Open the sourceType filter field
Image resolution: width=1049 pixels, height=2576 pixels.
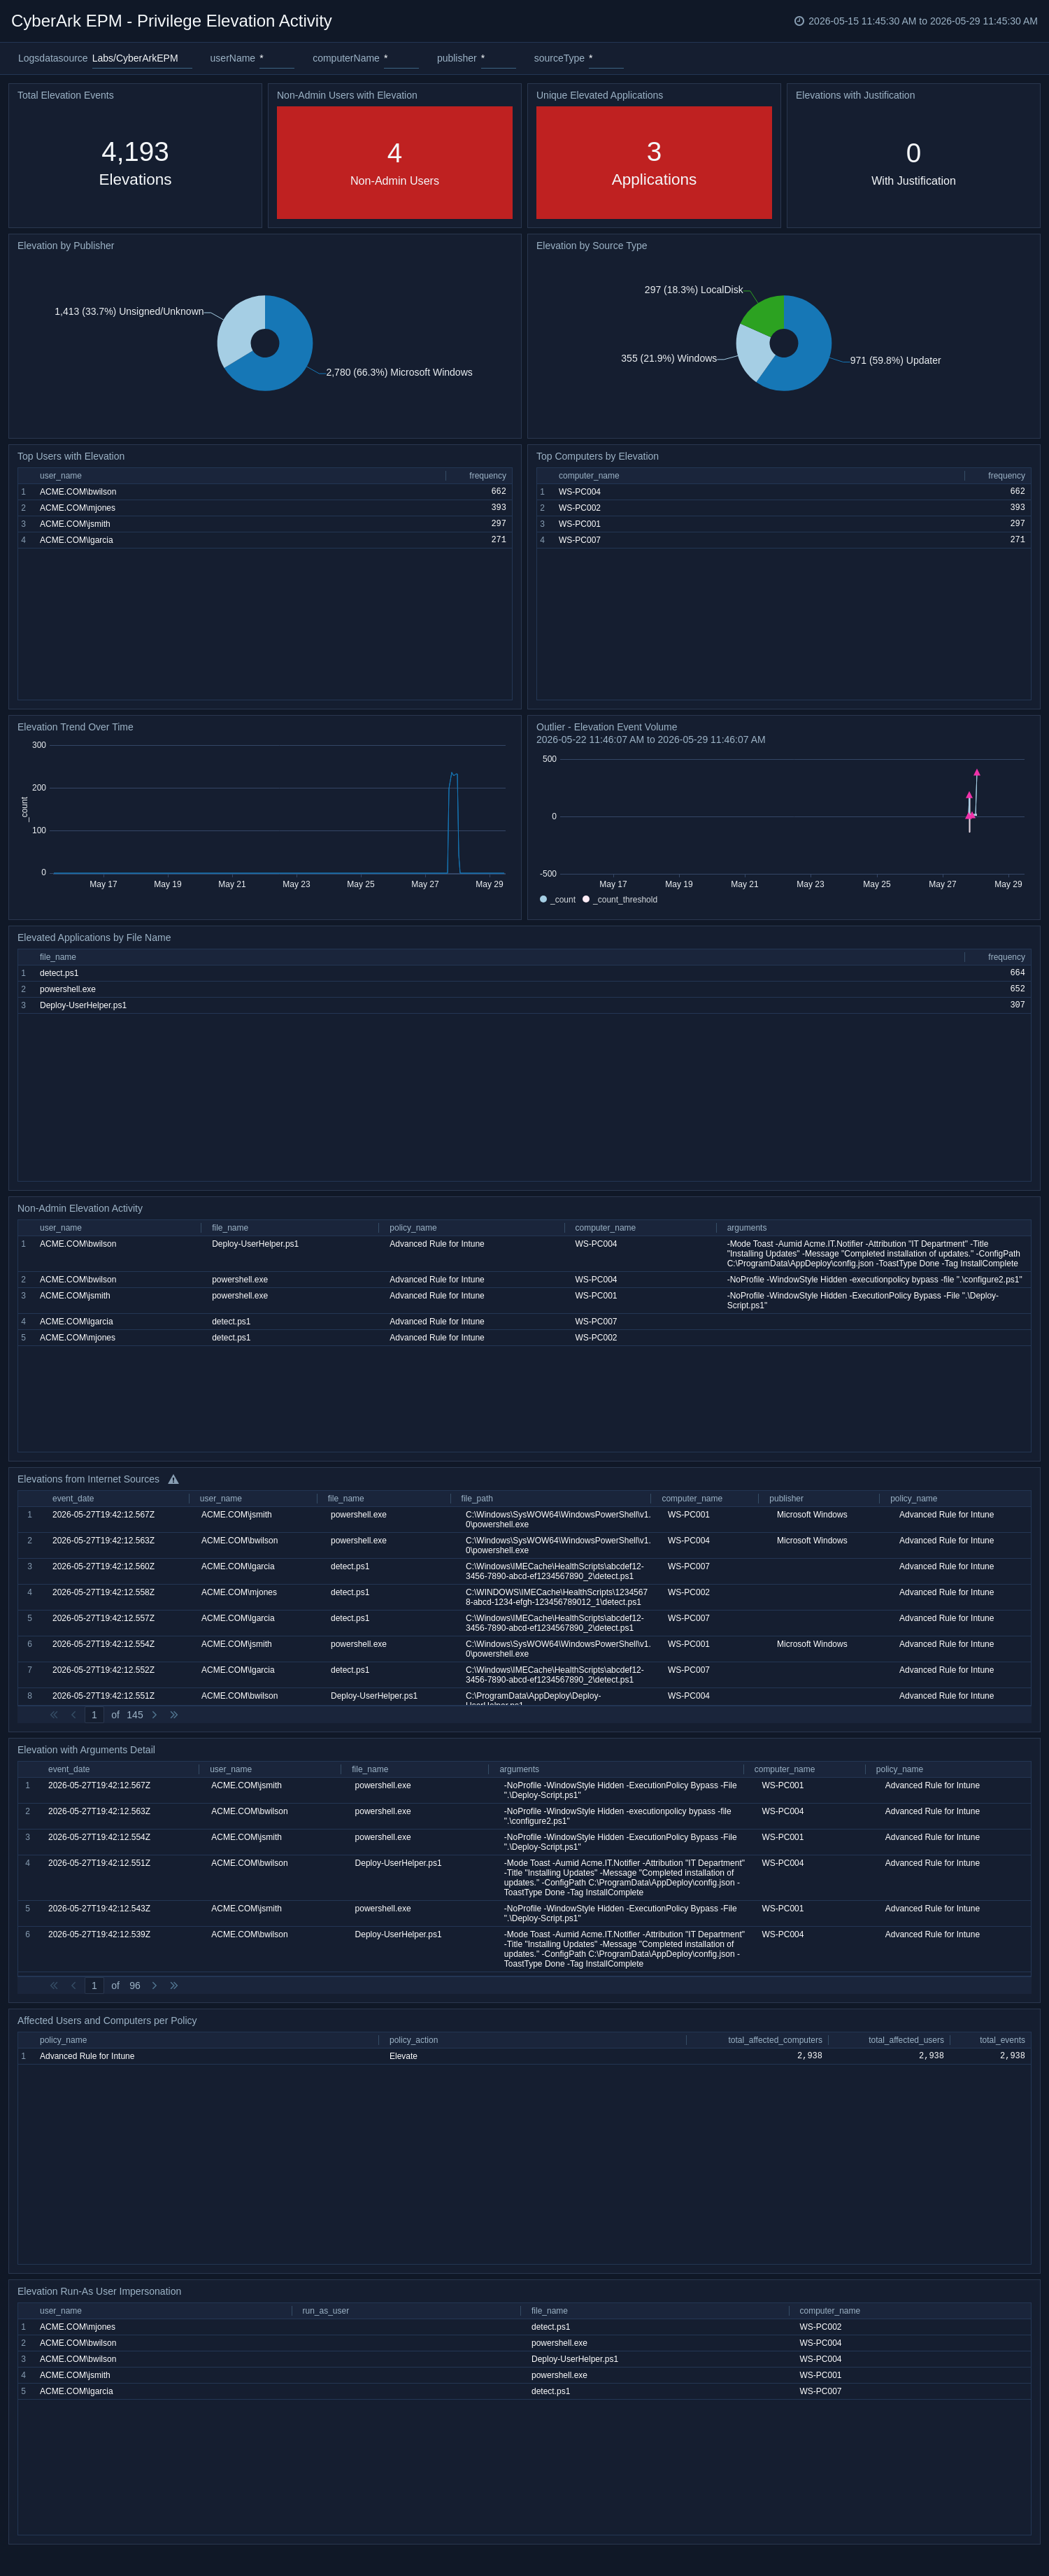606,59
